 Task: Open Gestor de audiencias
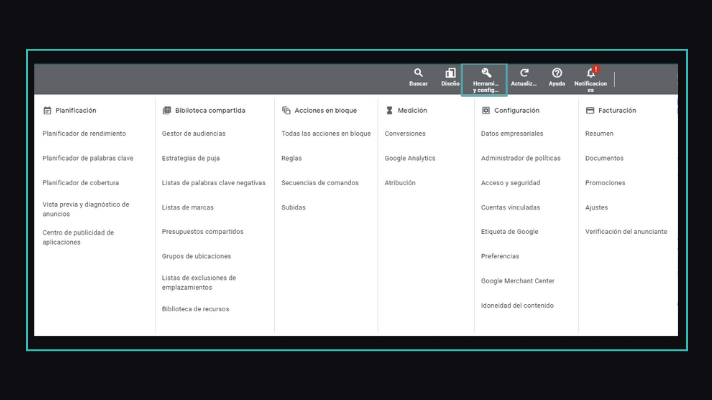(193, 133)
